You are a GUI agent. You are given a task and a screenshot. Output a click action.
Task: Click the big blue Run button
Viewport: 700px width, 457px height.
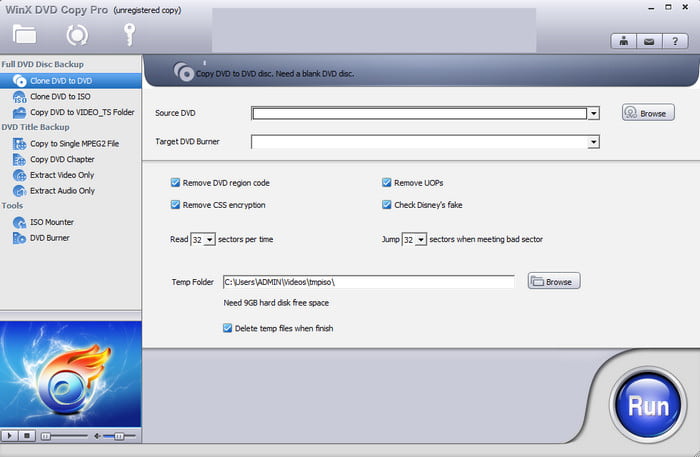[x=648, y=405]
